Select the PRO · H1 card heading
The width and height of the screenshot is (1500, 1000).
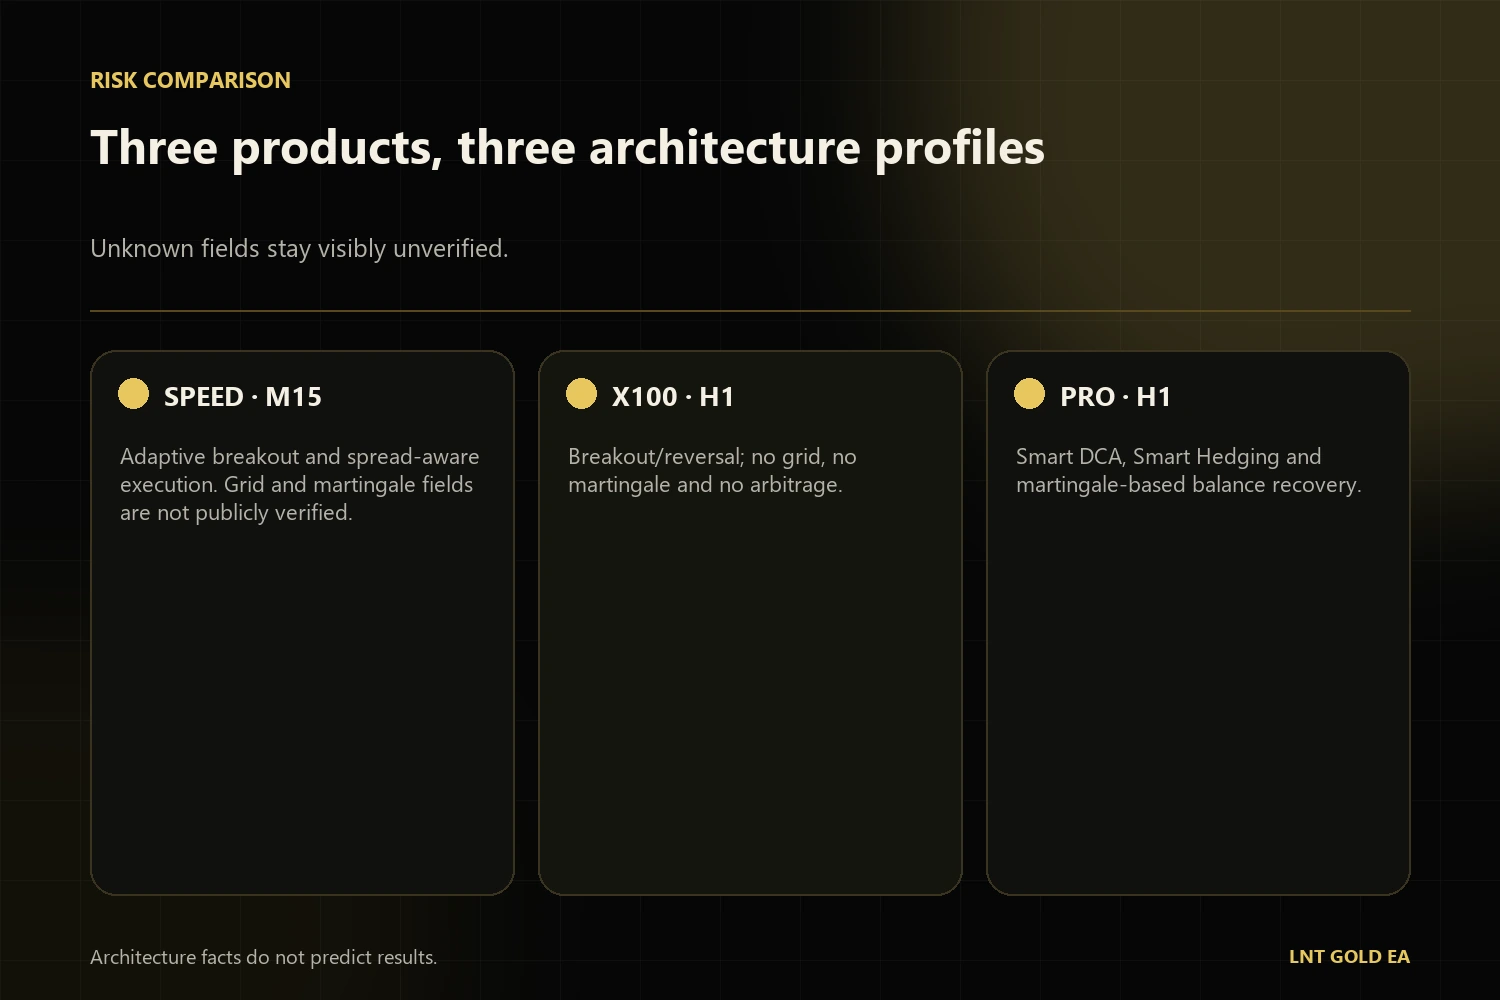tap(1115, 397)
